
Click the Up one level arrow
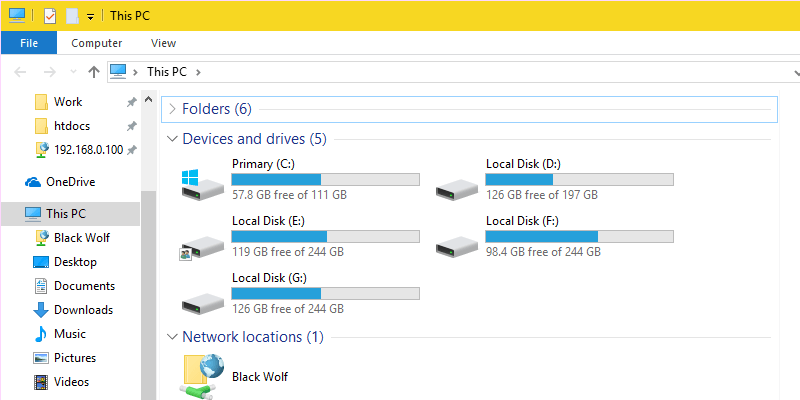94,72
